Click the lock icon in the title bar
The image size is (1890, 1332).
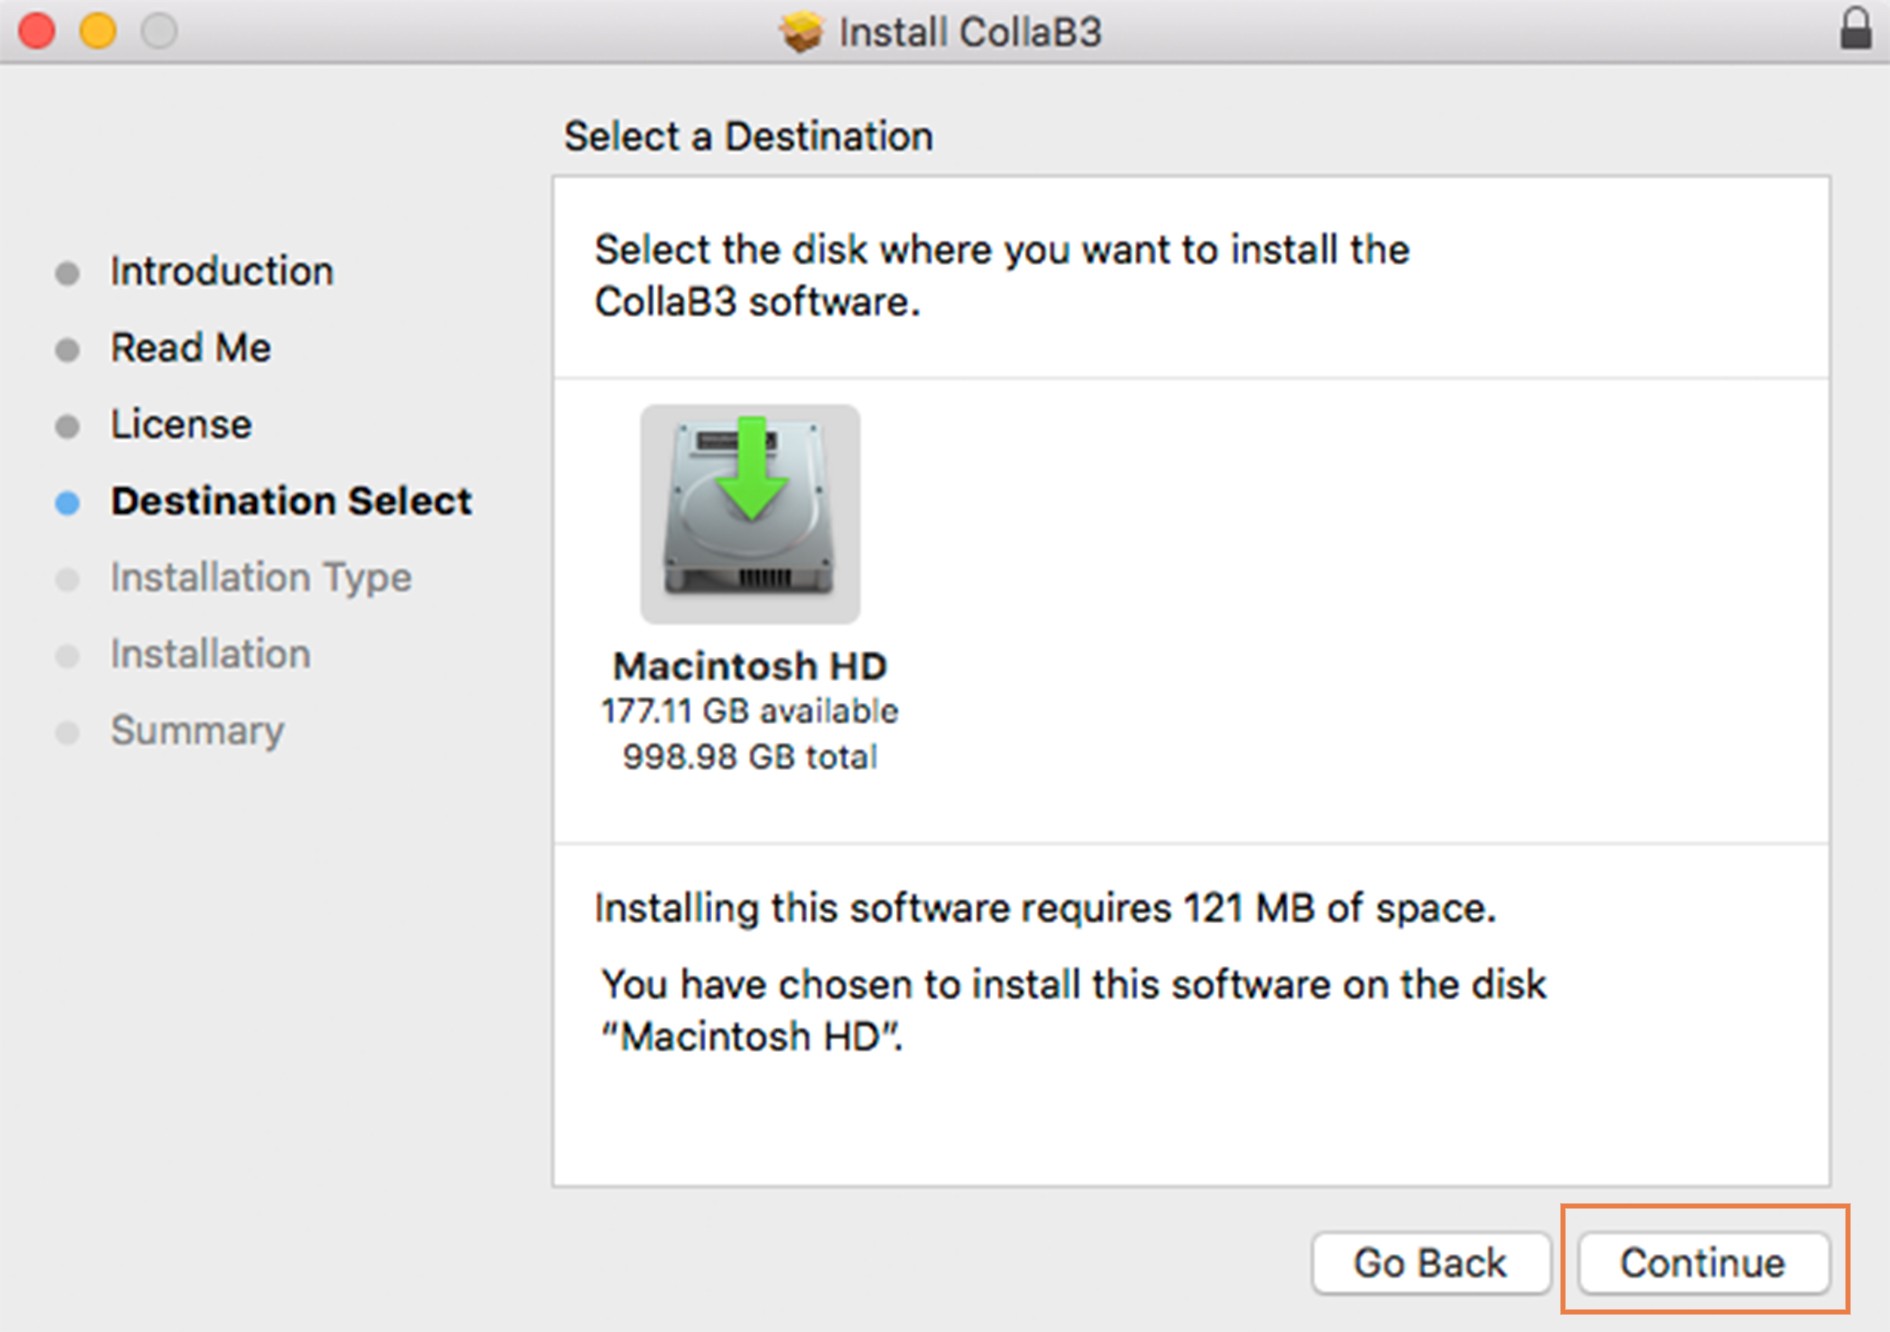click(1855, 29)
